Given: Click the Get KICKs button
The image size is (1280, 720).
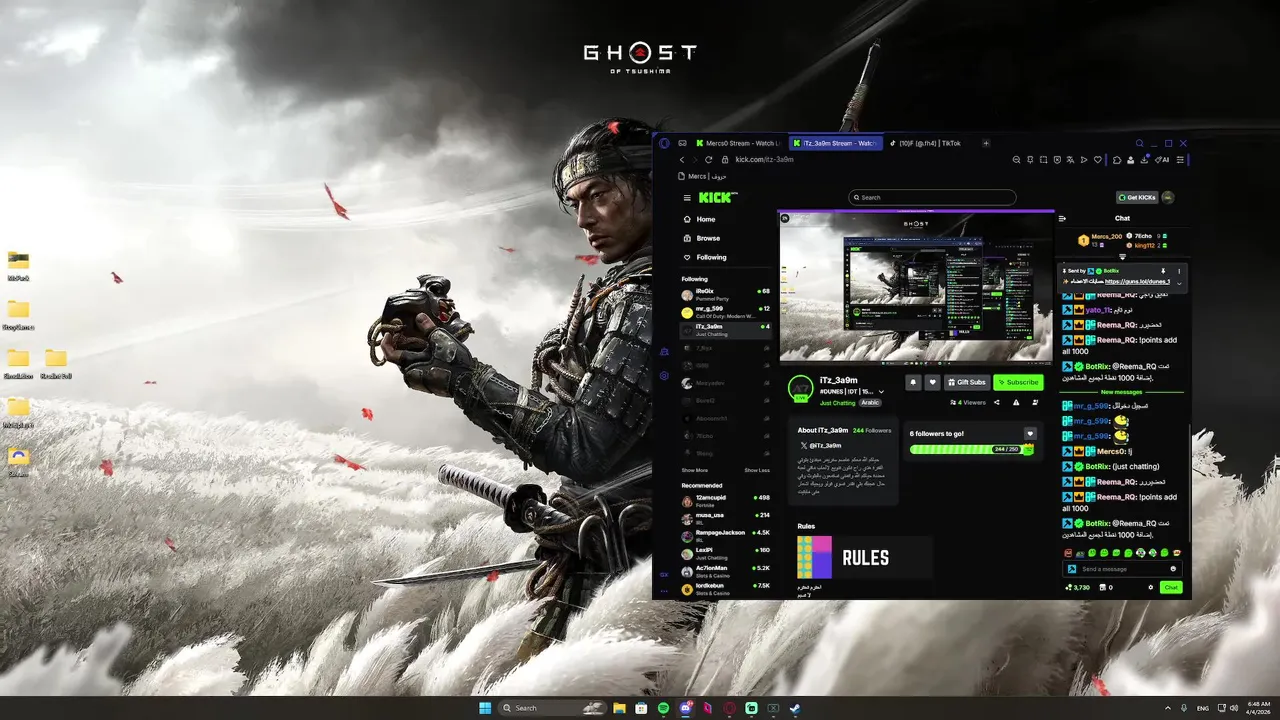Looking at the screenshot, I should 1137,197.
